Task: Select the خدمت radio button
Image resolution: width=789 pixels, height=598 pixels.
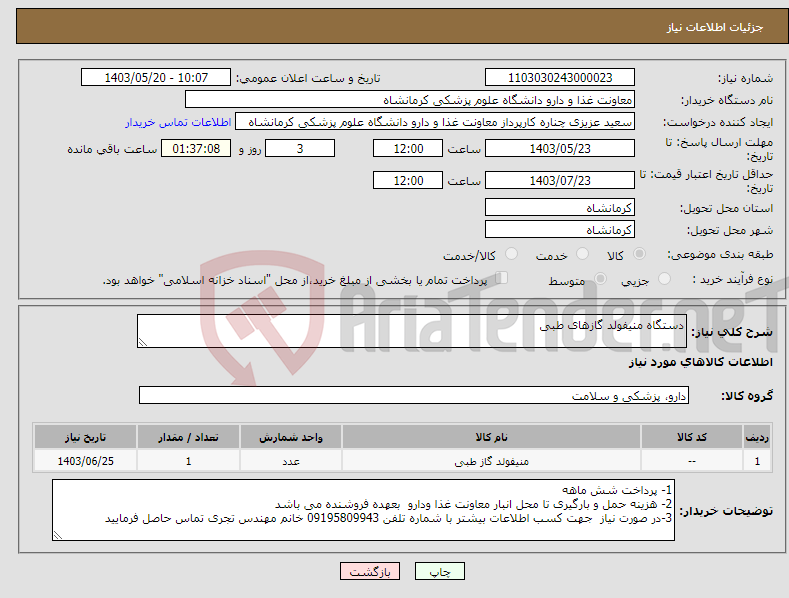Action: [582, 254]
